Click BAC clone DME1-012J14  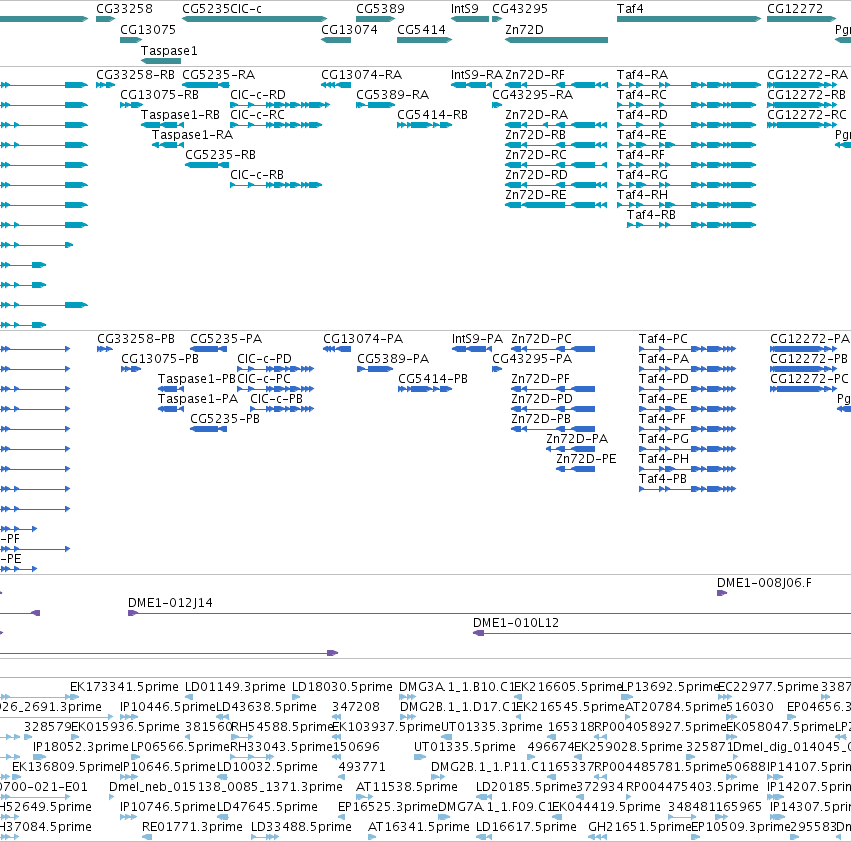[x=170, y=603]
